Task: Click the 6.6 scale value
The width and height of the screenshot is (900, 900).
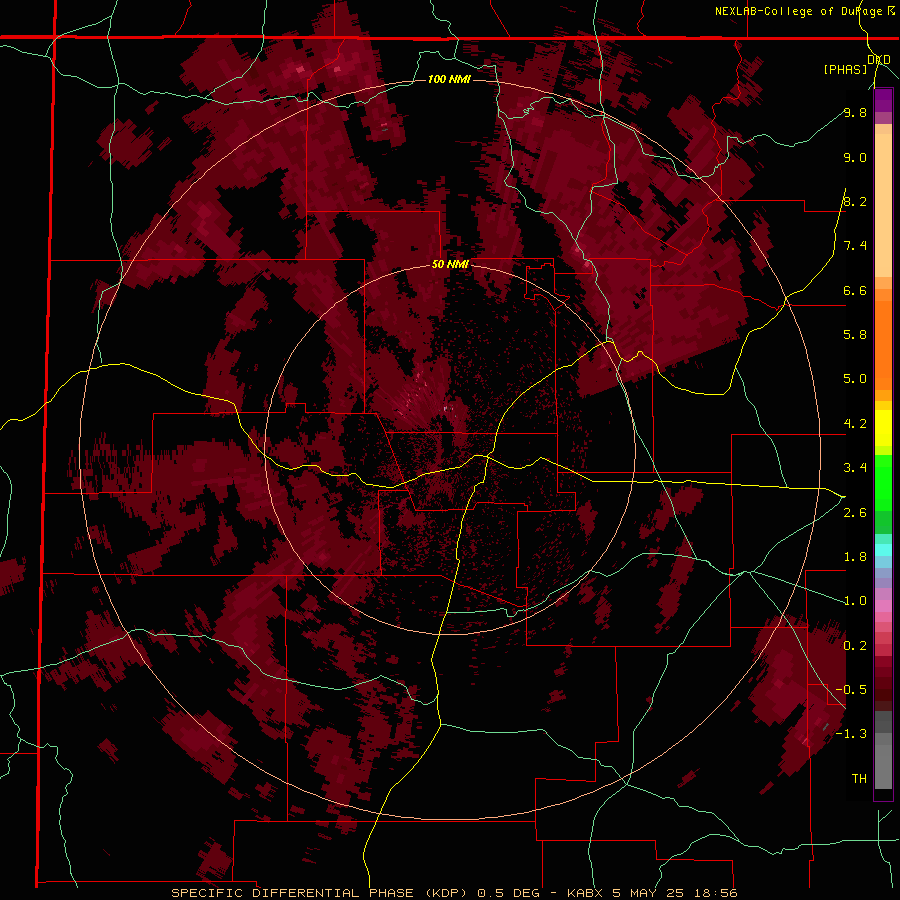Action: pyautogui.click(x=855, y=290)
